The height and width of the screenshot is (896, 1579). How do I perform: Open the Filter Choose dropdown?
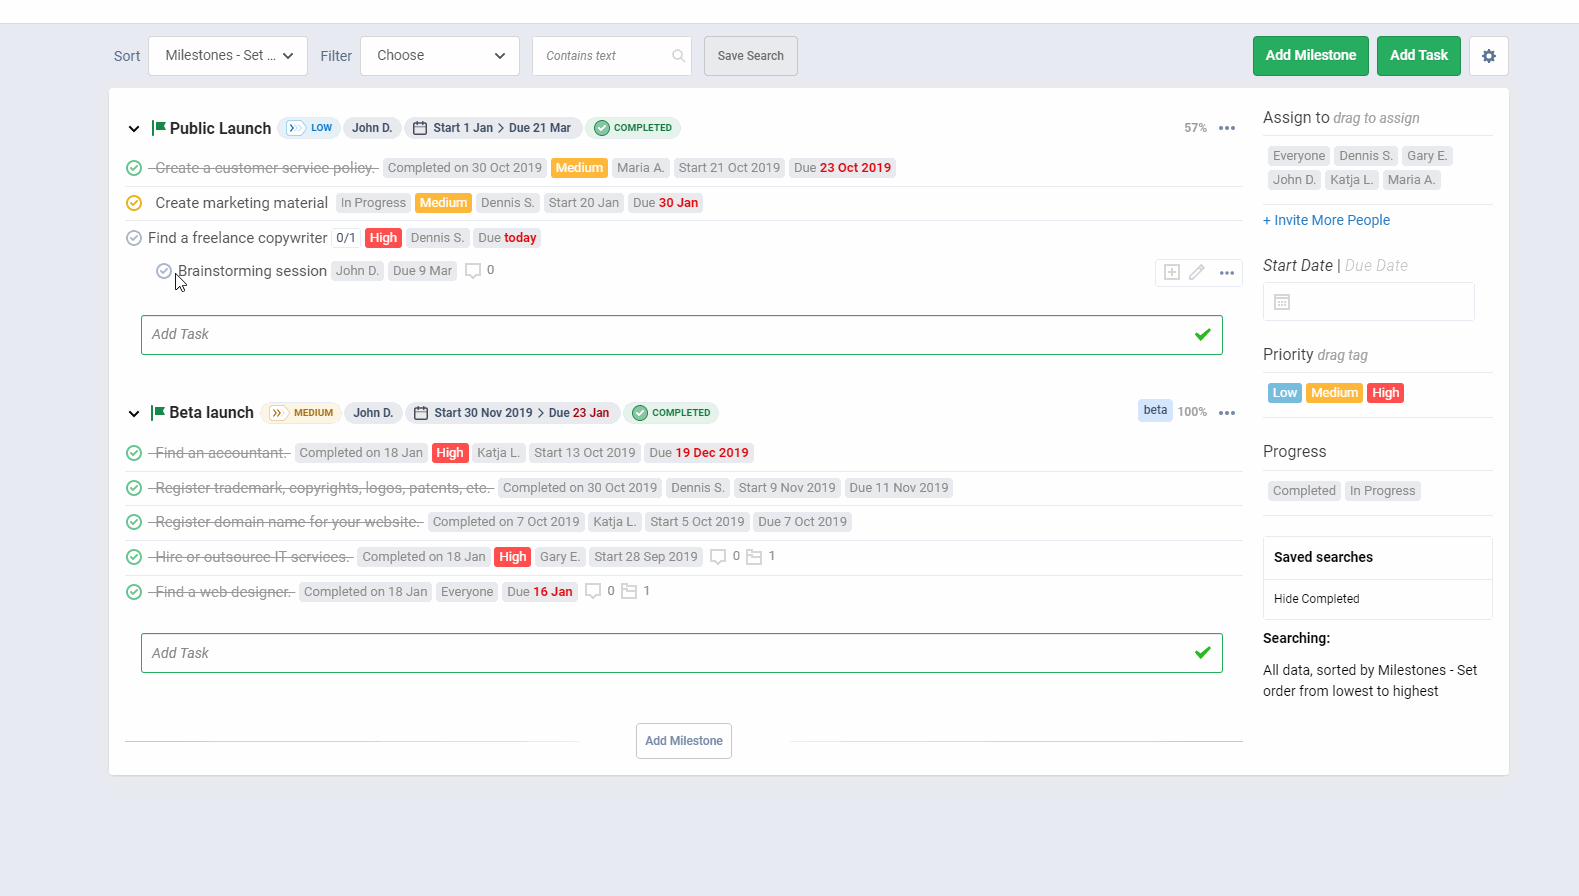440,56
